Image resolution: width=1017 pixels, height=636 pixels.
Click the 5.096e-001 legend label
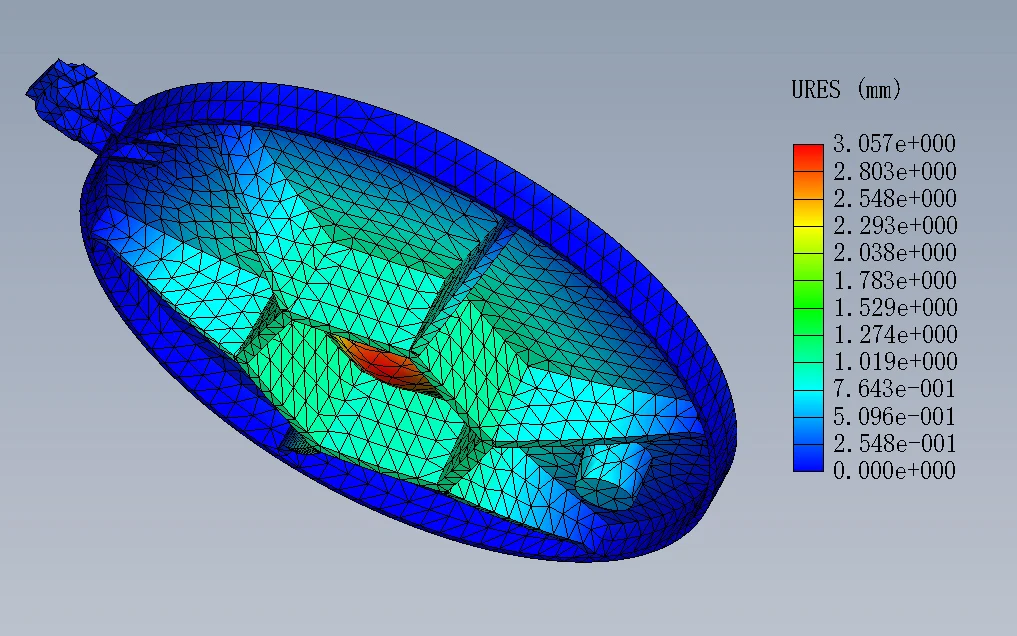pos(894,416)
